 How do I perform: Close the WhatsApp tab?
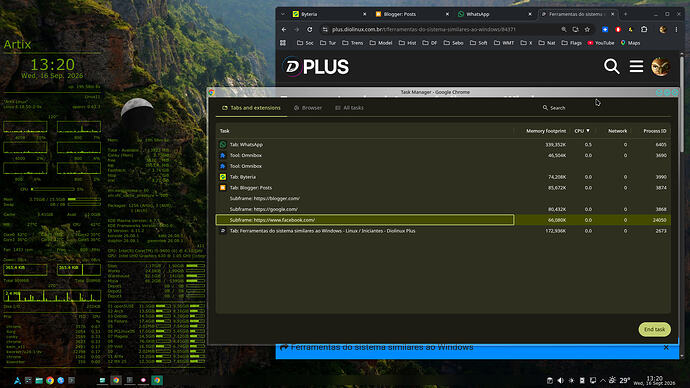[x=530, y=14]
